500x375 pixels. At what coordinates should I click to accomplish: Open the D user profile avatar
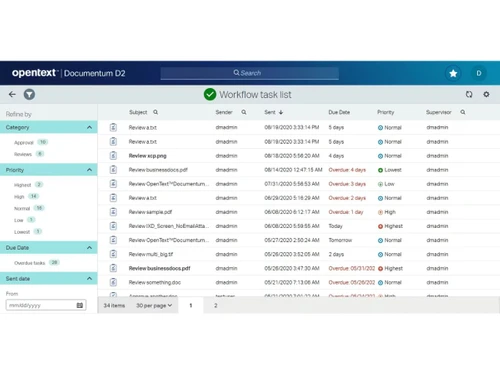pos(479,73)
